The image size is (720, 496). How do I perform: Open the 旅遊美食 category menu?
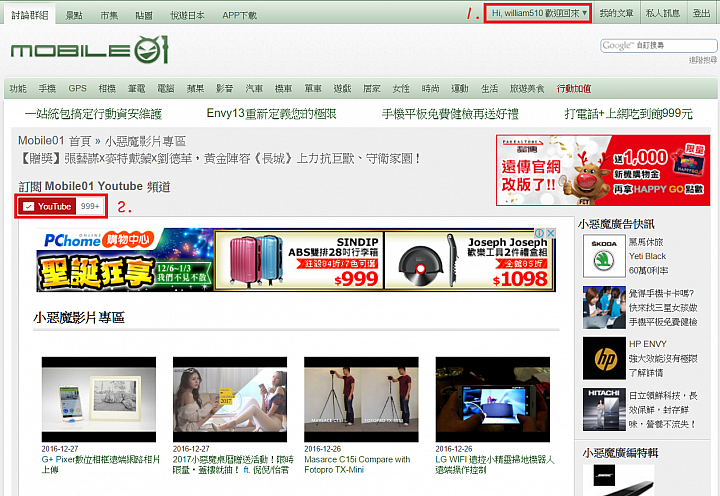(527, 88)
